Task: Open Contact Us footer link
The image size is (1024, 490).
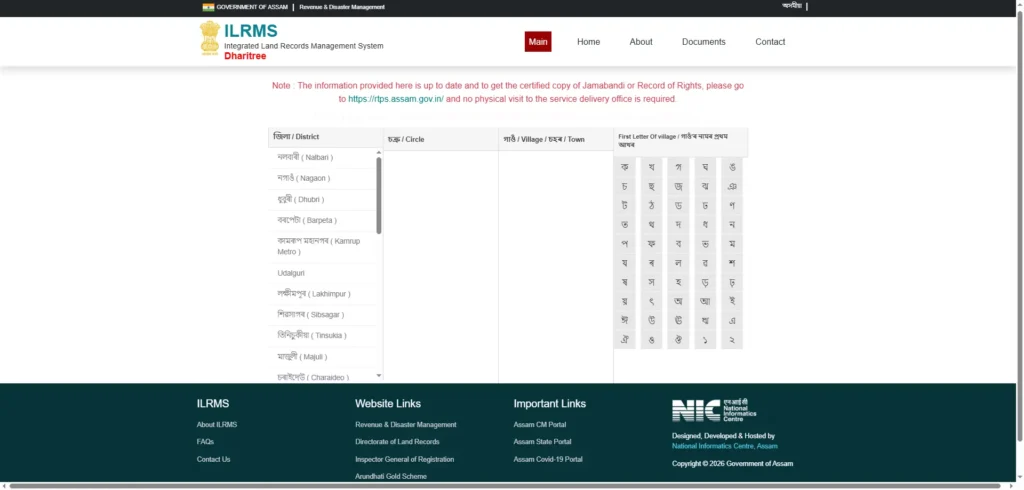Action: pos(214,459)
